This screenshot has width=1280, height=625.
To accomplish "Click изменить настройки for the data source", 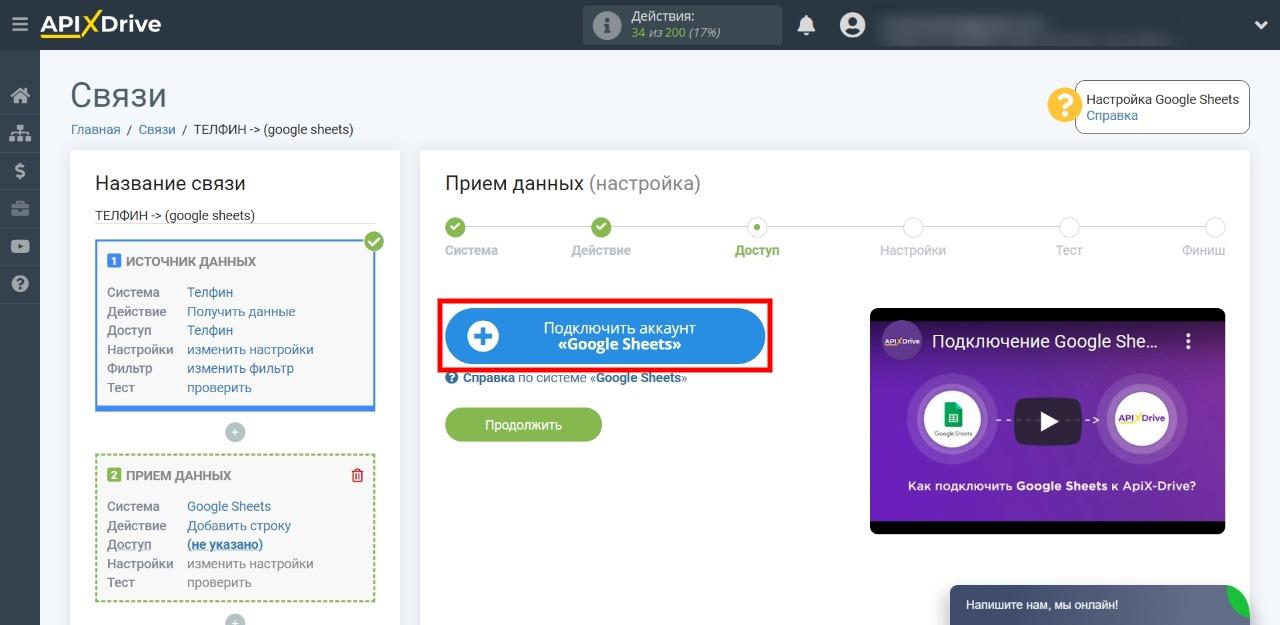I will [x=250, y=349].
